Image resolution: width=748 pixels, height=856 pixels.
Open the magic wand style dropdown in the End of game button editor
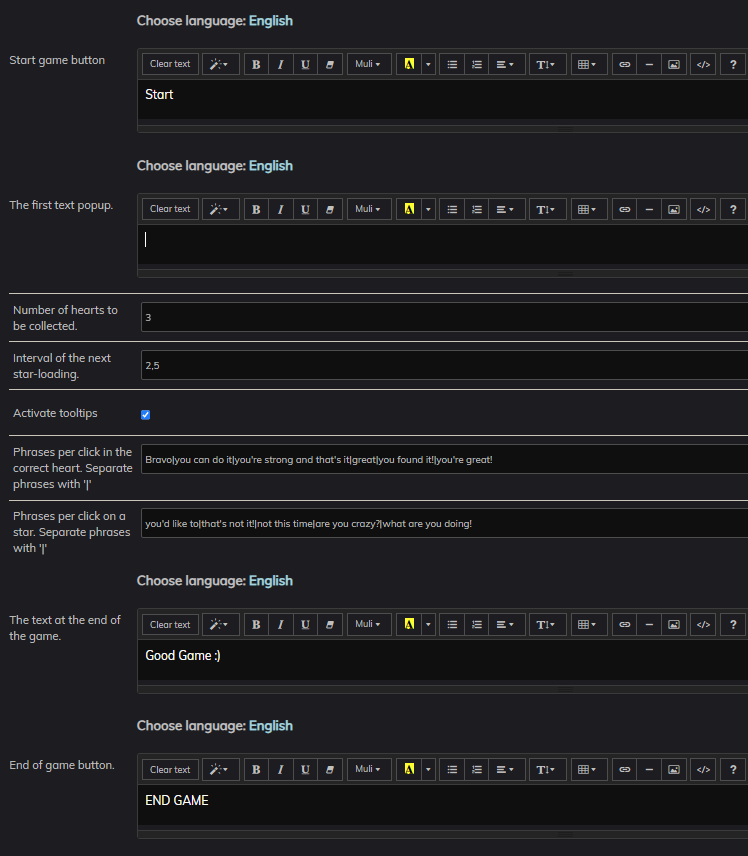click(x=221, y=770)
